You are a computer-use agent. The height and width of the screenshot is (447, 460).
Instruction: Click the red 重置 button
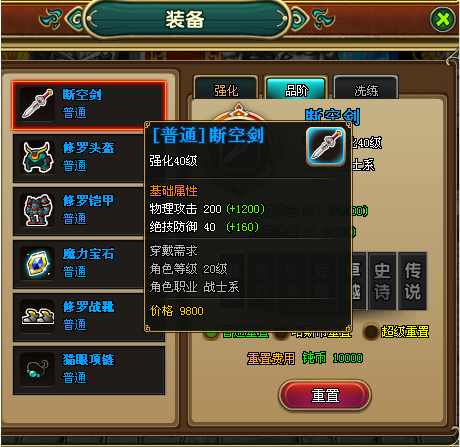(x=325, y=396)
